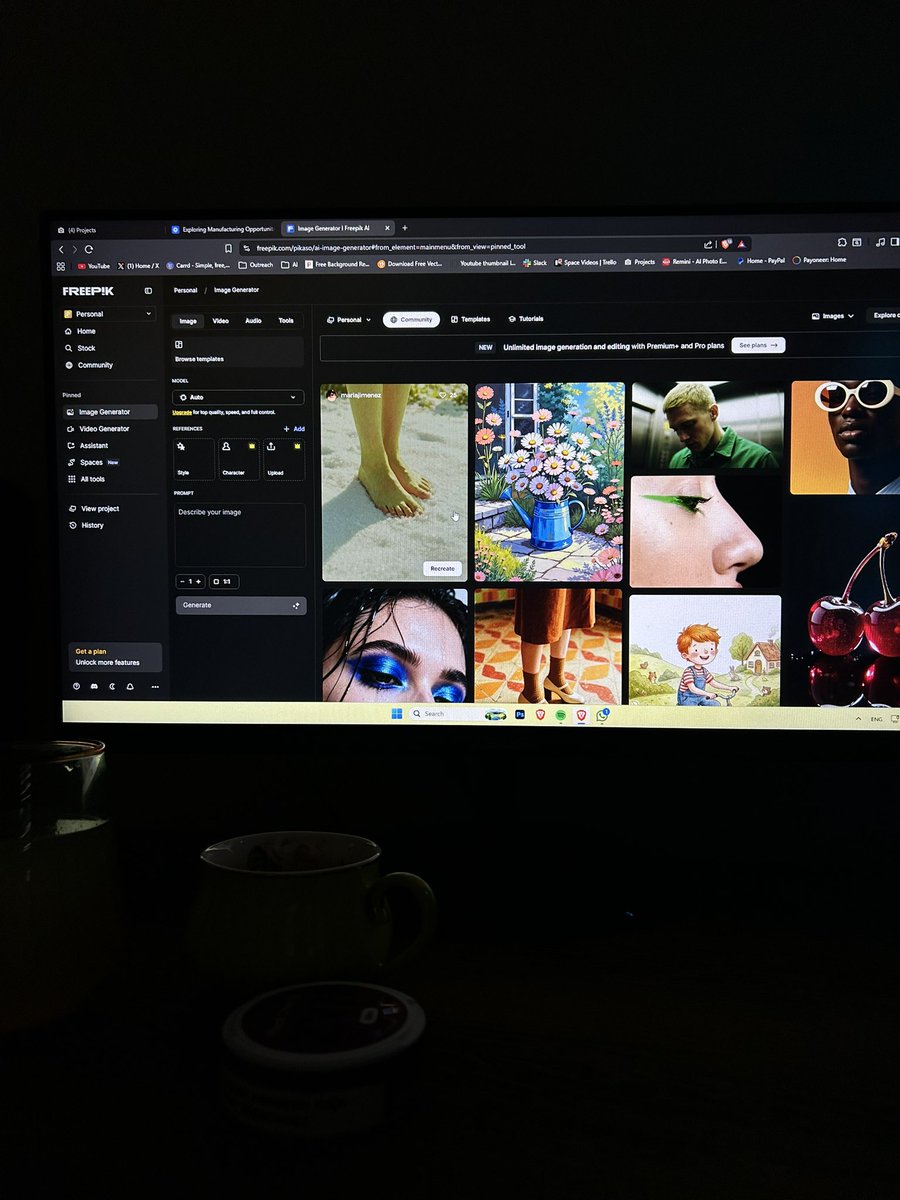Open the Upload reference option
The image size is (900, 1200).
[x=284, y=459]
